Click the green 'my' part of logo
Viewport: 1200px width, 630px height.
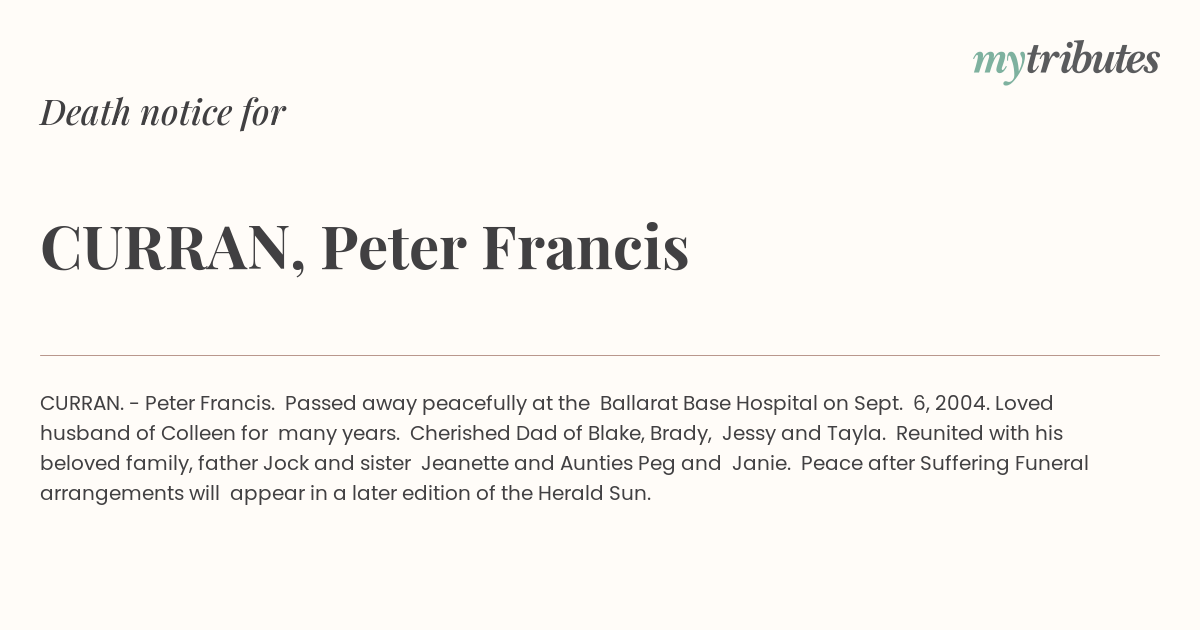pyautogui.click(x=999, y=65)
